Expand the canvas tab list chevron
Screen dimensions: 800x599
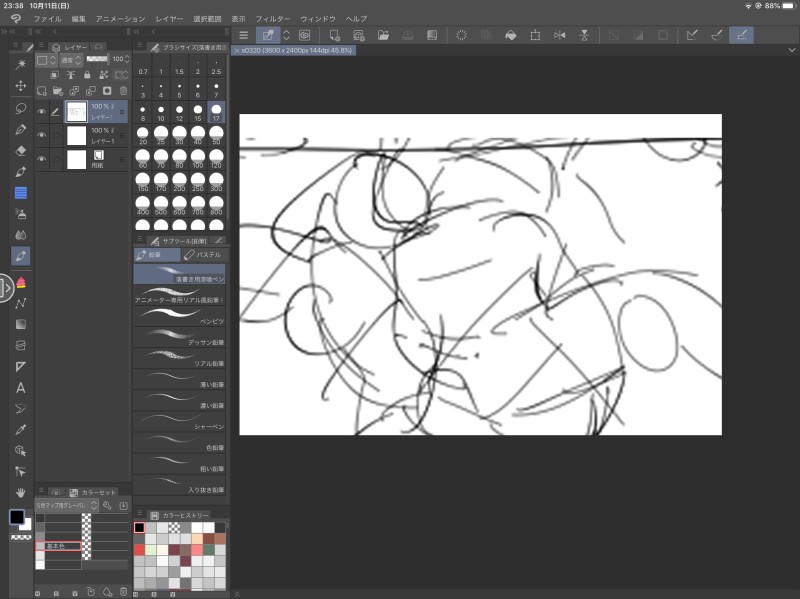click(792, 50)
